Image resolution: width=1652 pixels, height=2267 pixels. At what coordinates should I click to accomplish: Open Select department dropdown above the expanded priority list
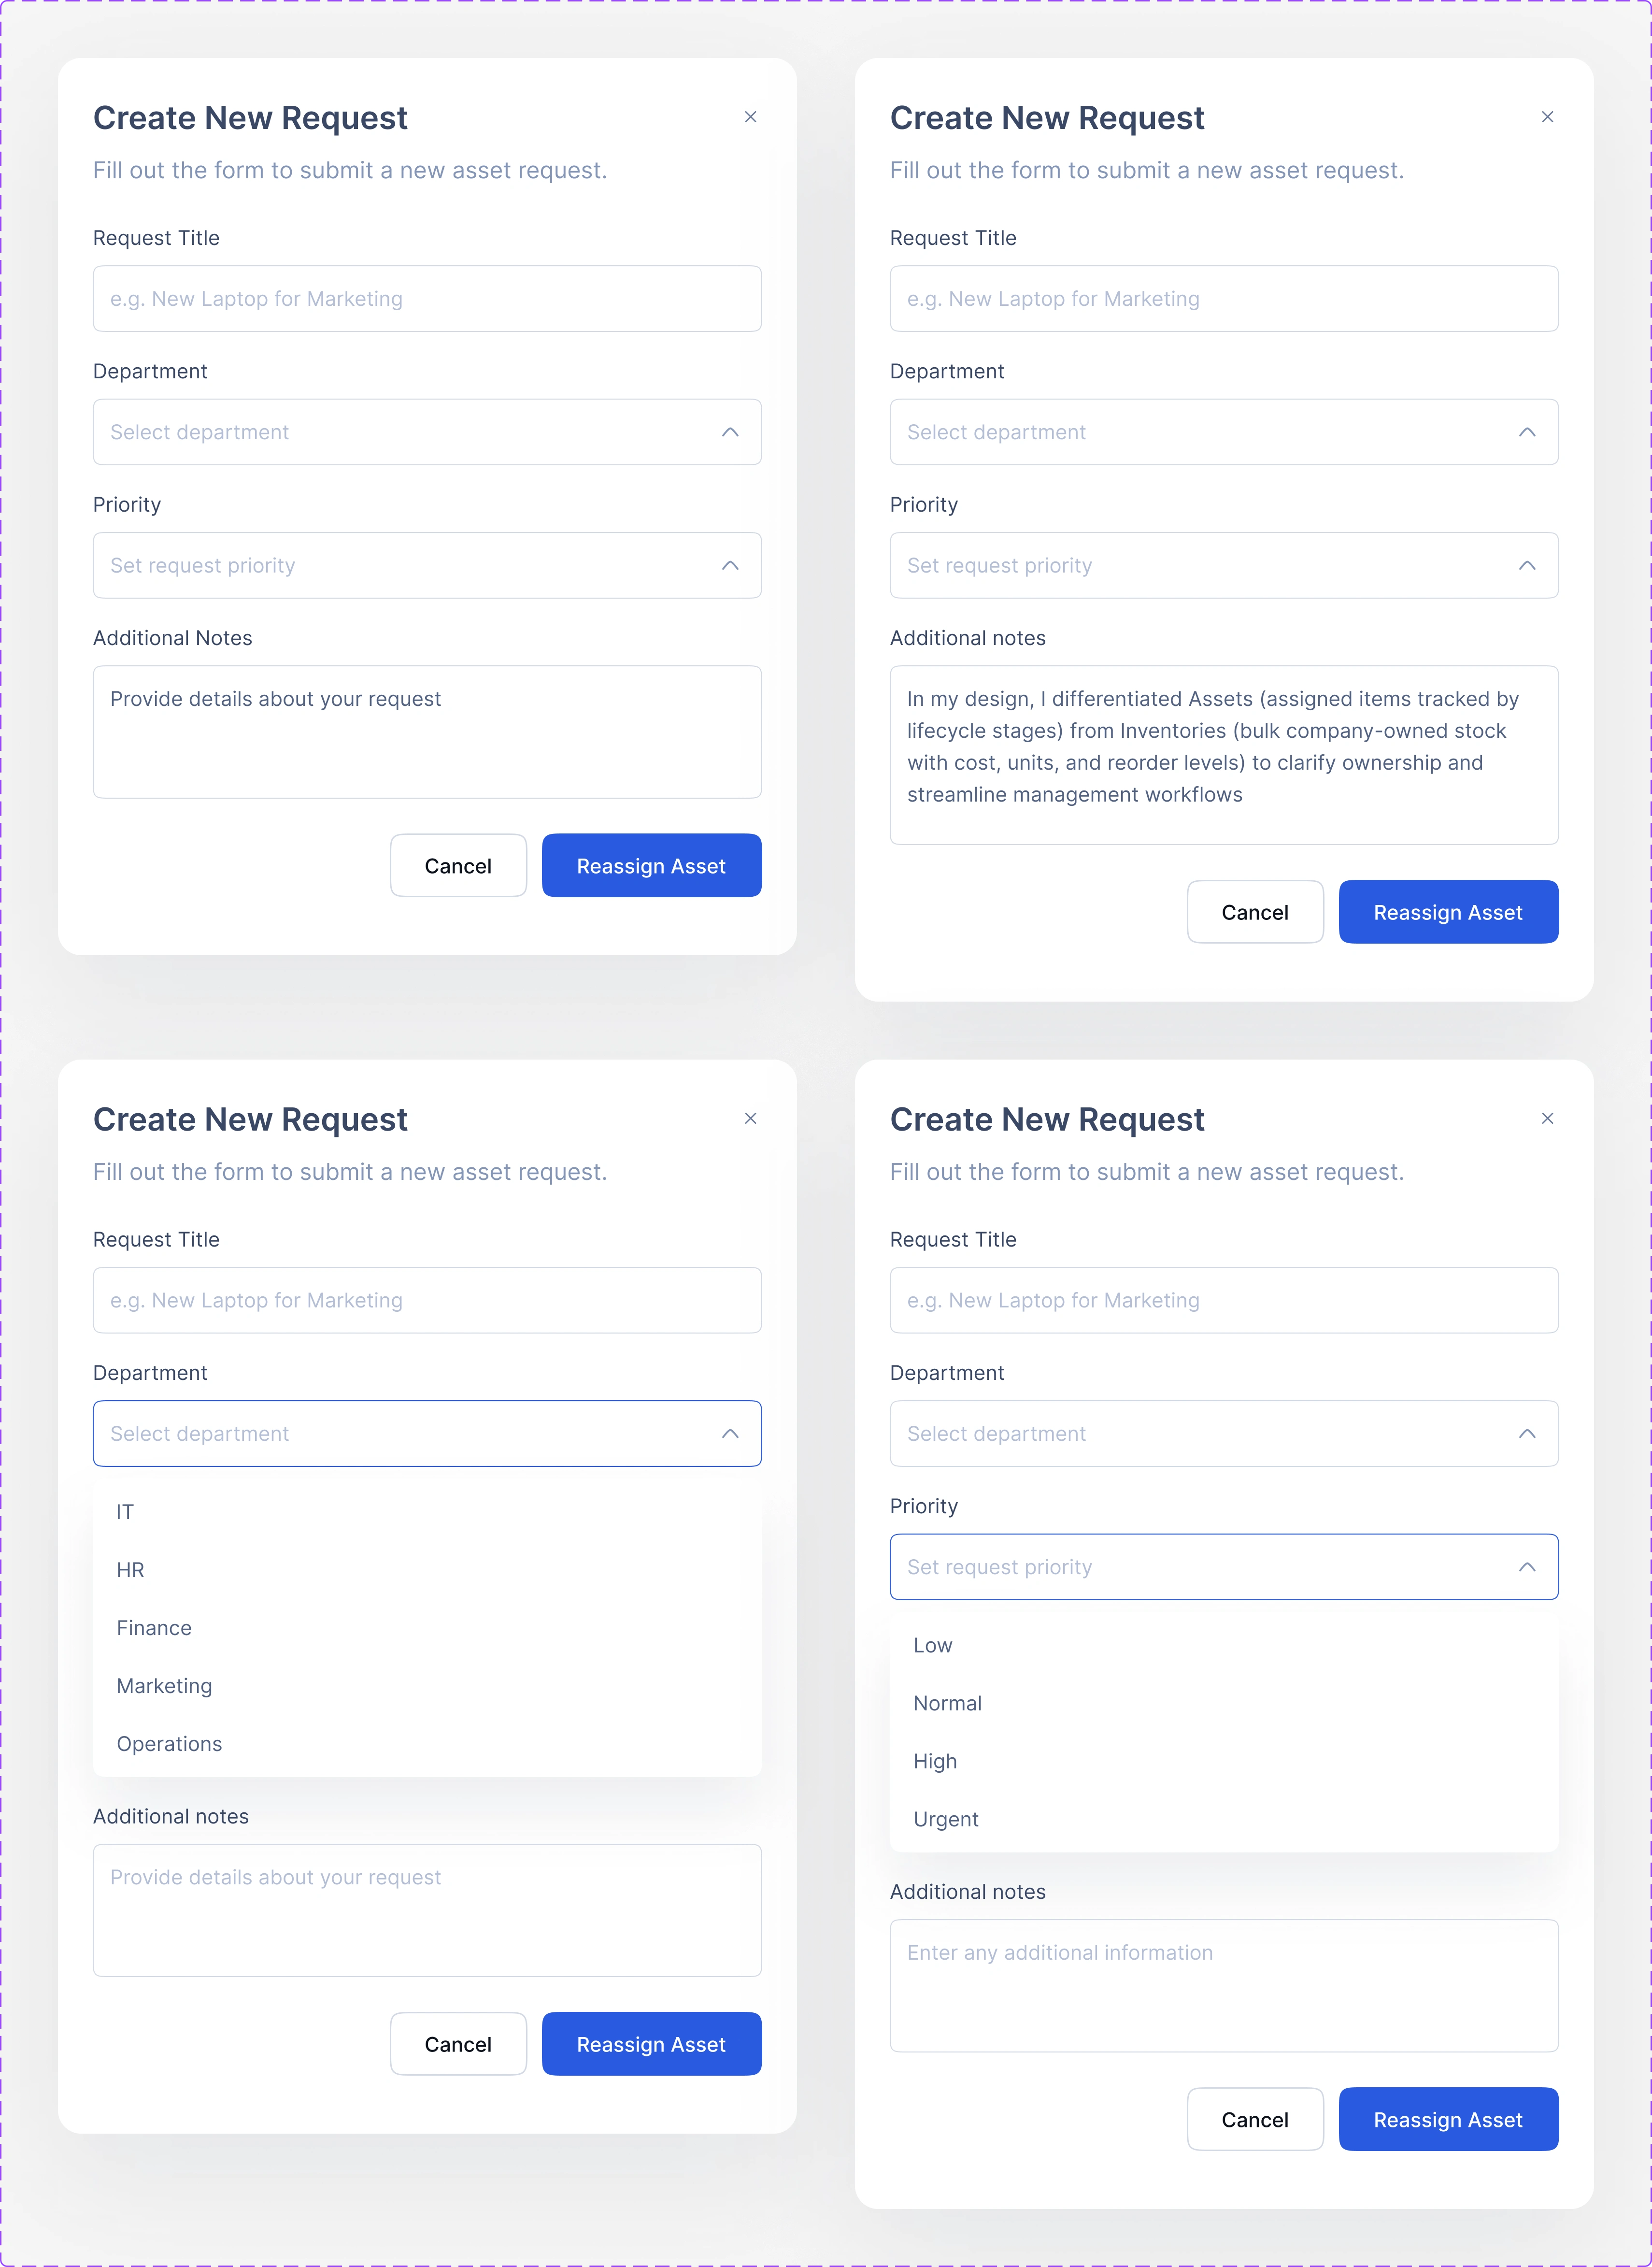point(1224,1433)
